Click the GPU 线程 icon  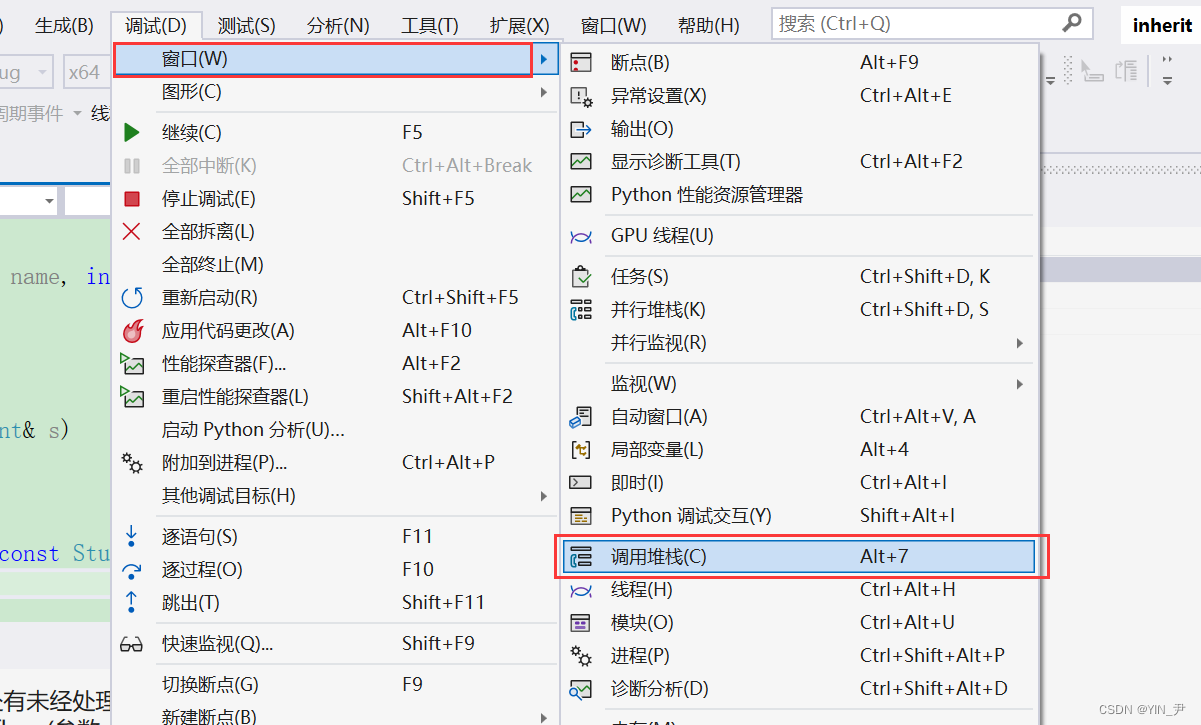point(581,236)
